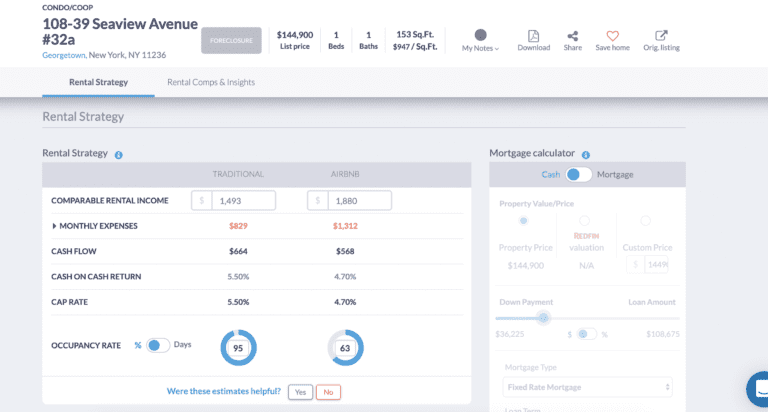Select the Property Price radio button
The image size is (768, 412).
click(523, 220)
